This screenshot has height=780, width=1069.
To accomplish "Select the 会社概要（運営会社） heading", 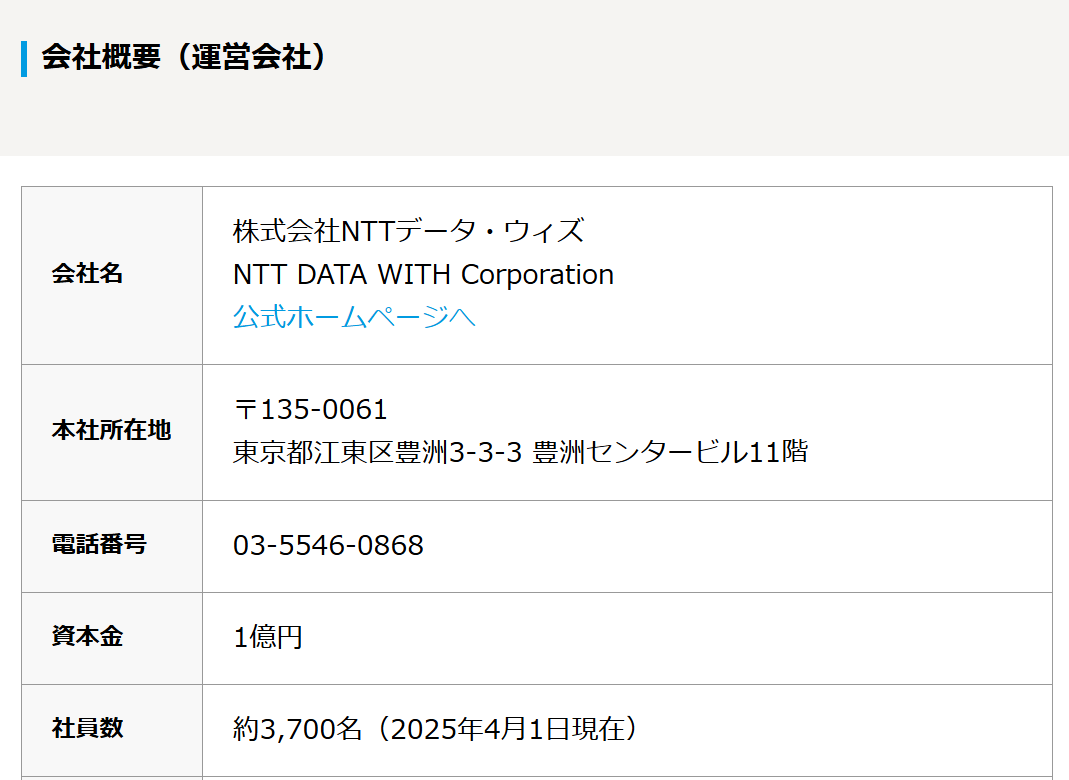I will tap(184, 57).
